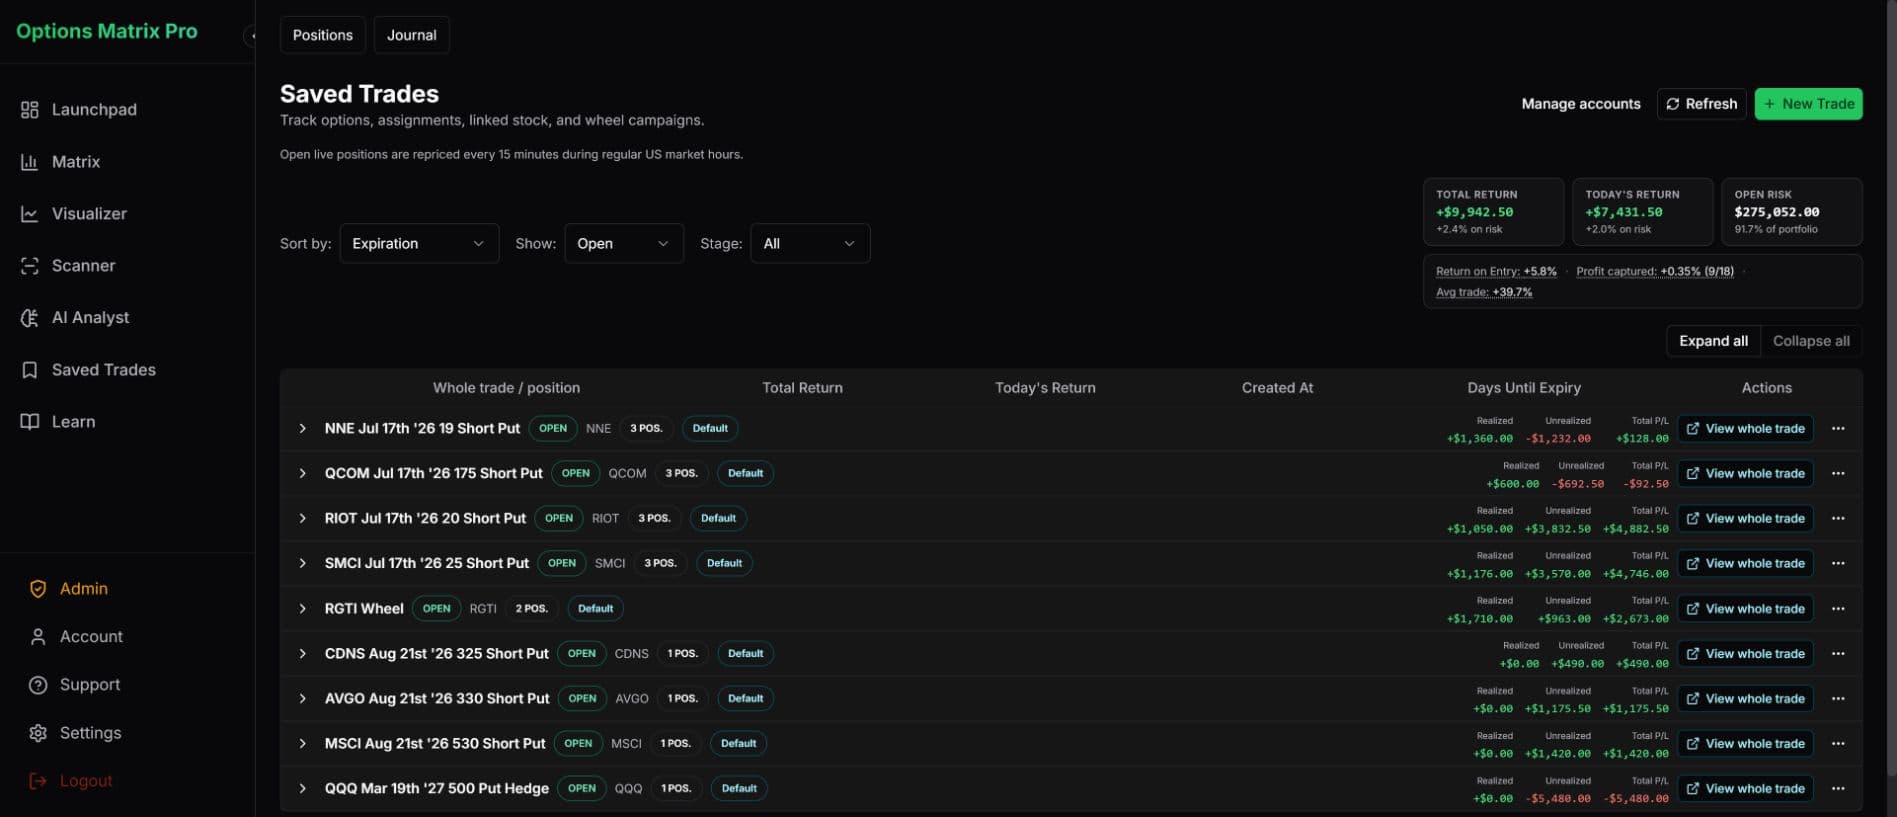Open more actions menu for AVGO trade
Image resolution: width=1897 pixels, height=817 pixels.
[1838, 698]
